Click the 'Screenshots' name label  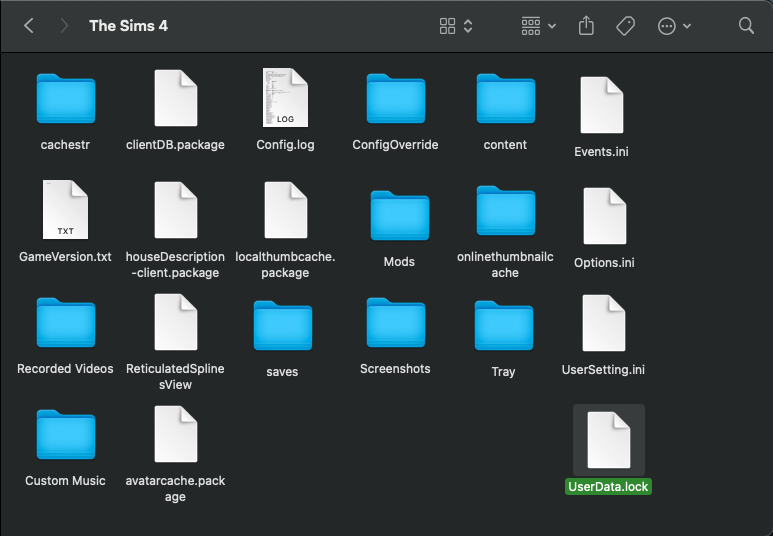point(395,368)
